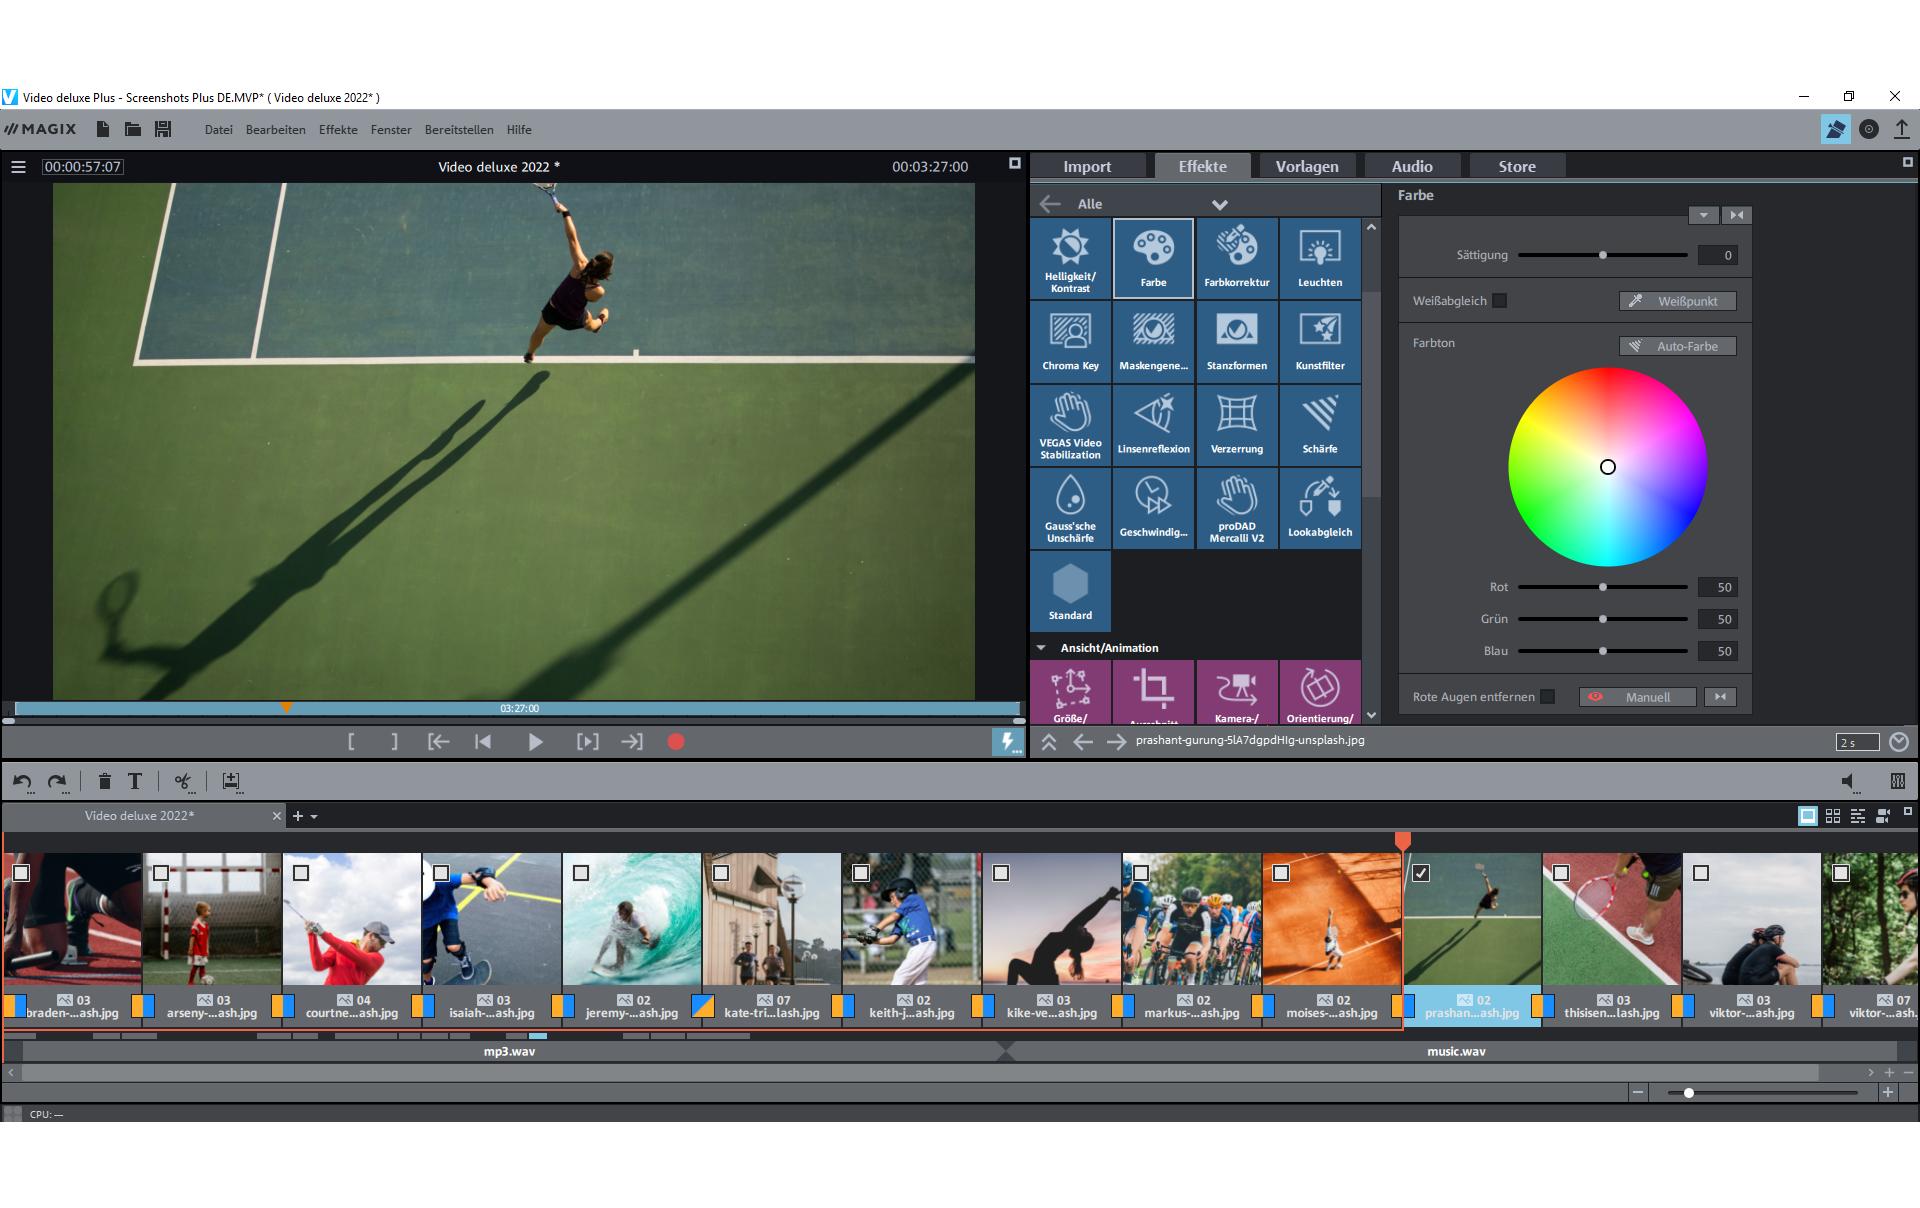Enable the Weißabgleich checkbox

pyautogui.click(x=1499, y=301)
